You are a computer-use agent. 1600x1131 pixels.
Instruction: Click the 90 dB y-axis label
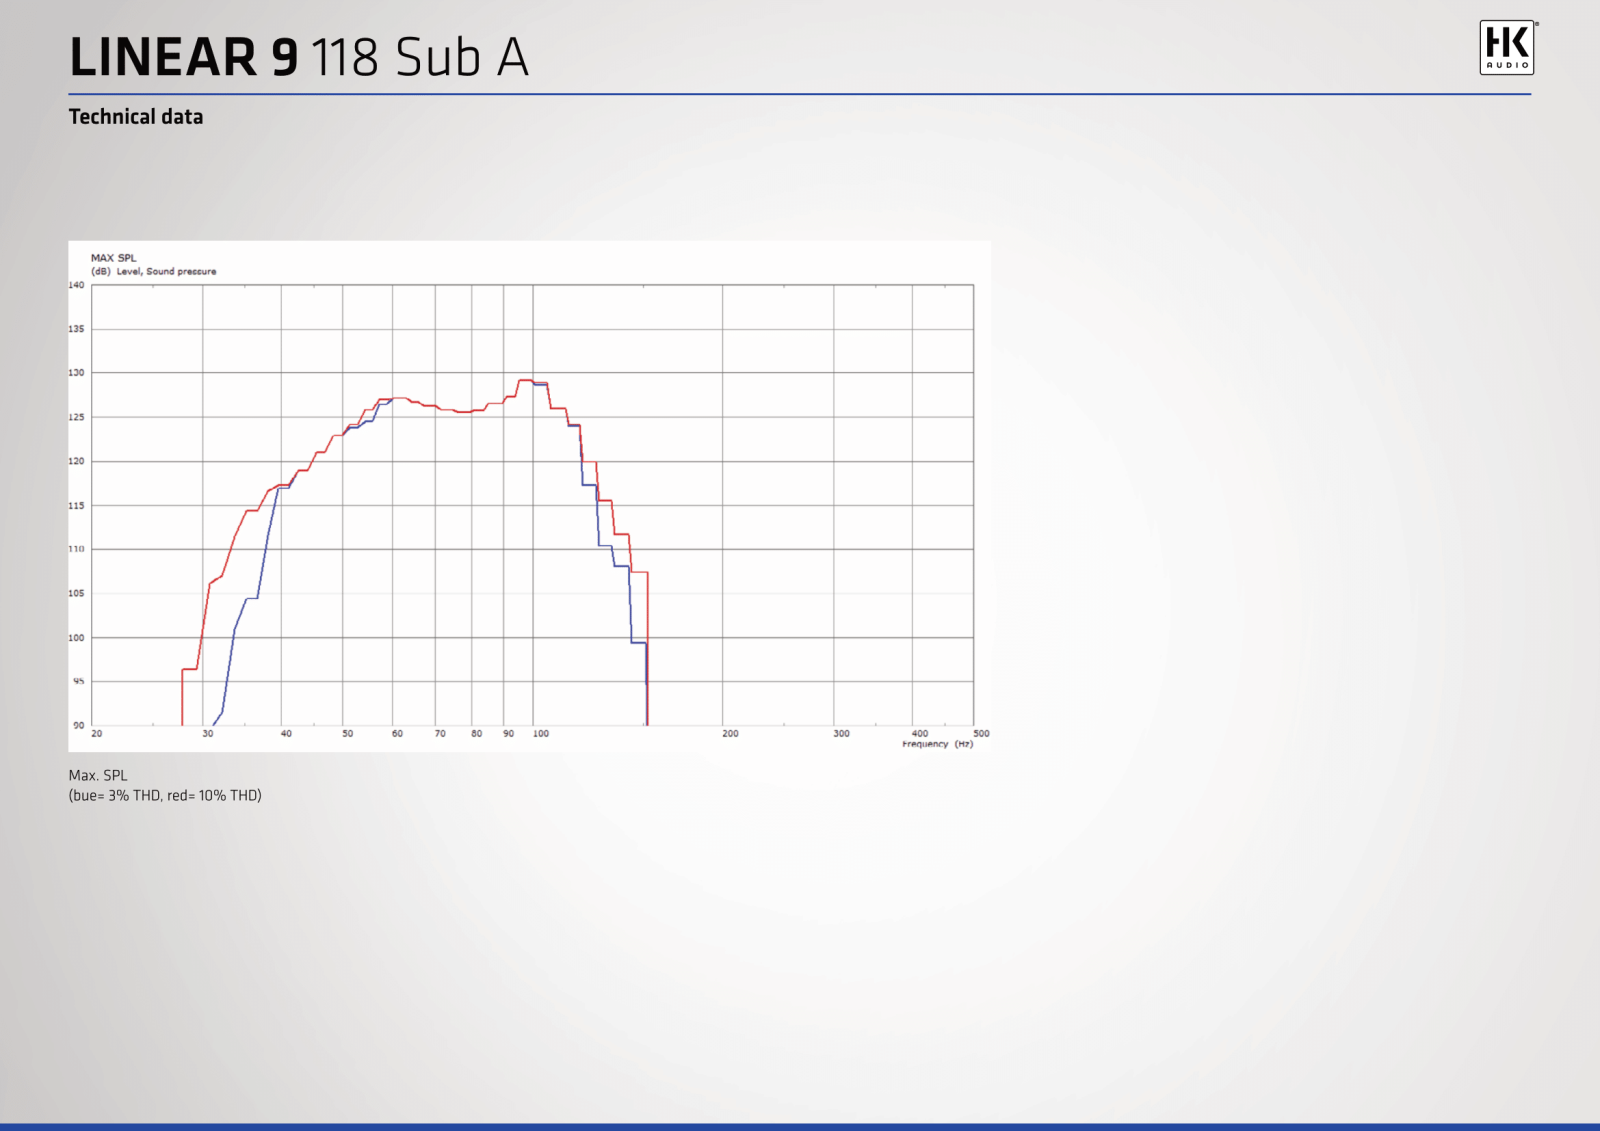point(79,726)
